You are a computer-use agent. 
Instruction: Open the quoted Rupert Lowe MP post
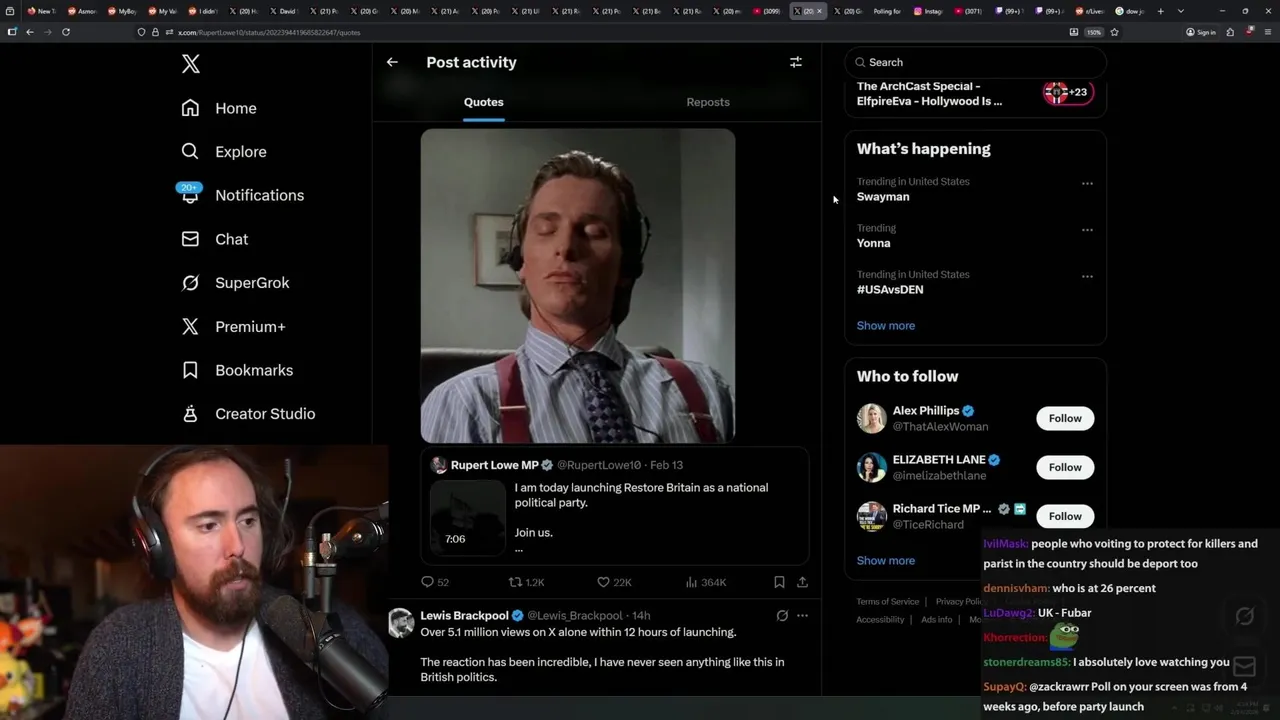615,506
